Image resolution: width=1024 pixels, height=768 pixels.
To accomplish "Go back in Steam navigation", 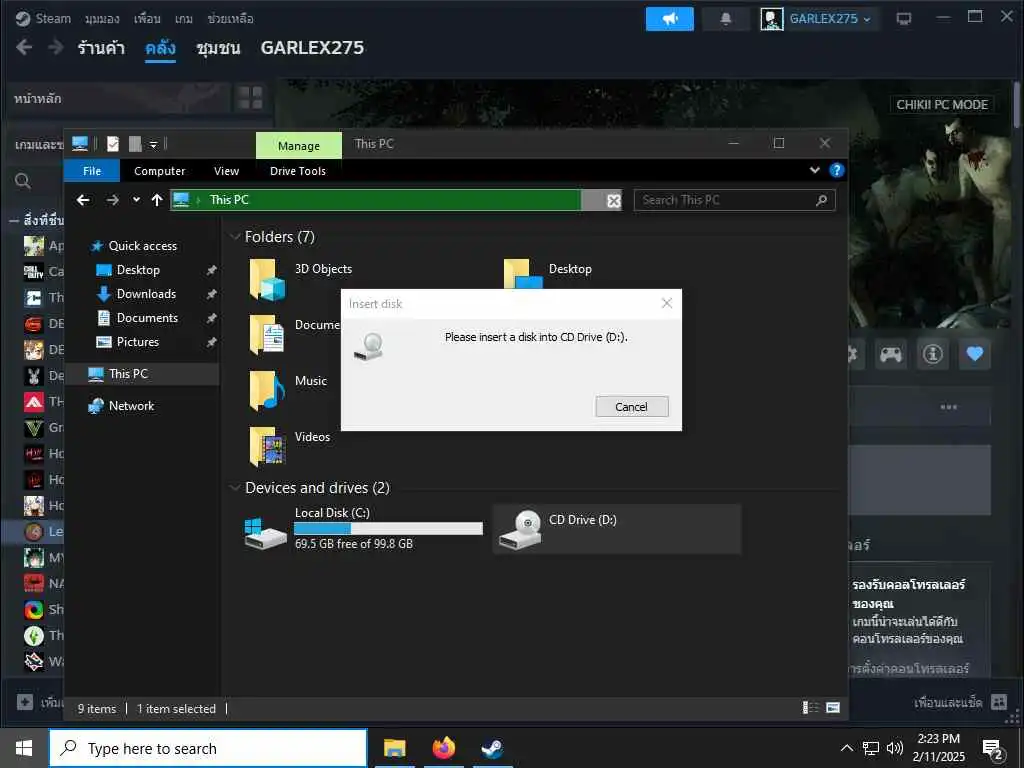I will [x=24, y=47].
